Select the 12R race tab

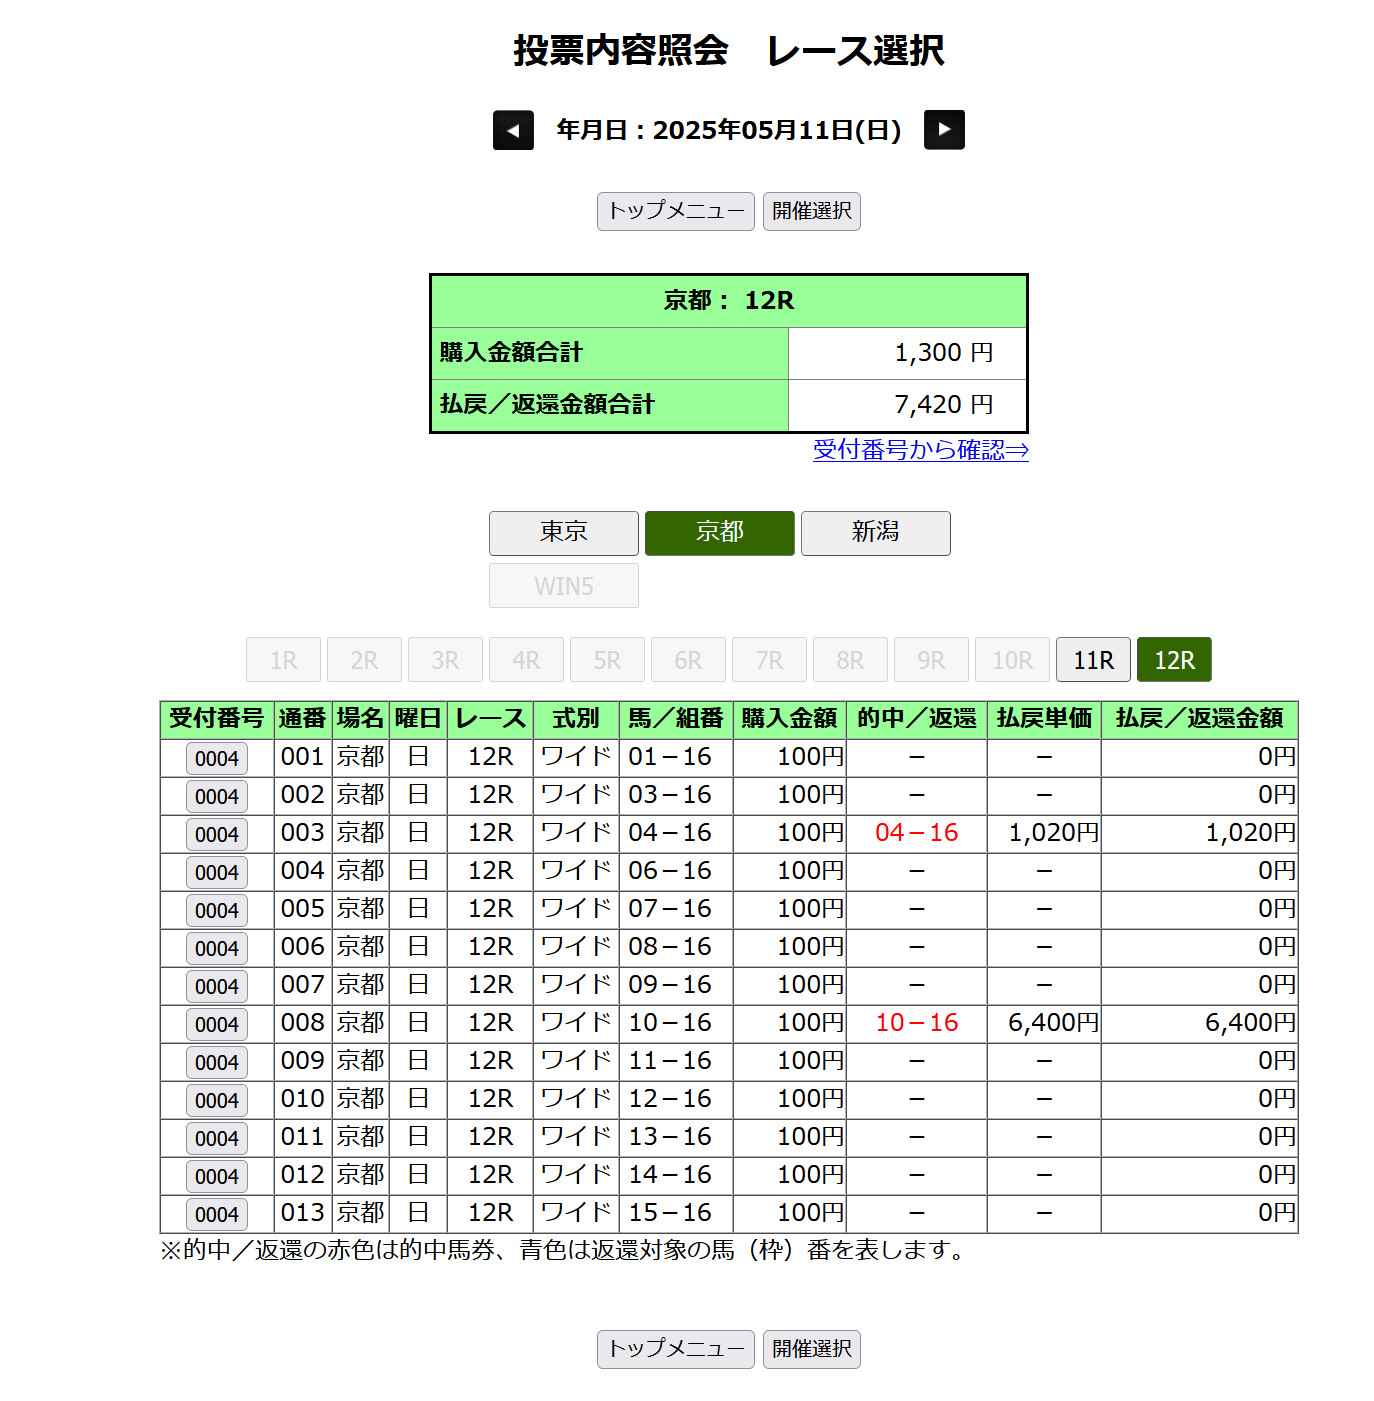click(x=1174, y=660)
